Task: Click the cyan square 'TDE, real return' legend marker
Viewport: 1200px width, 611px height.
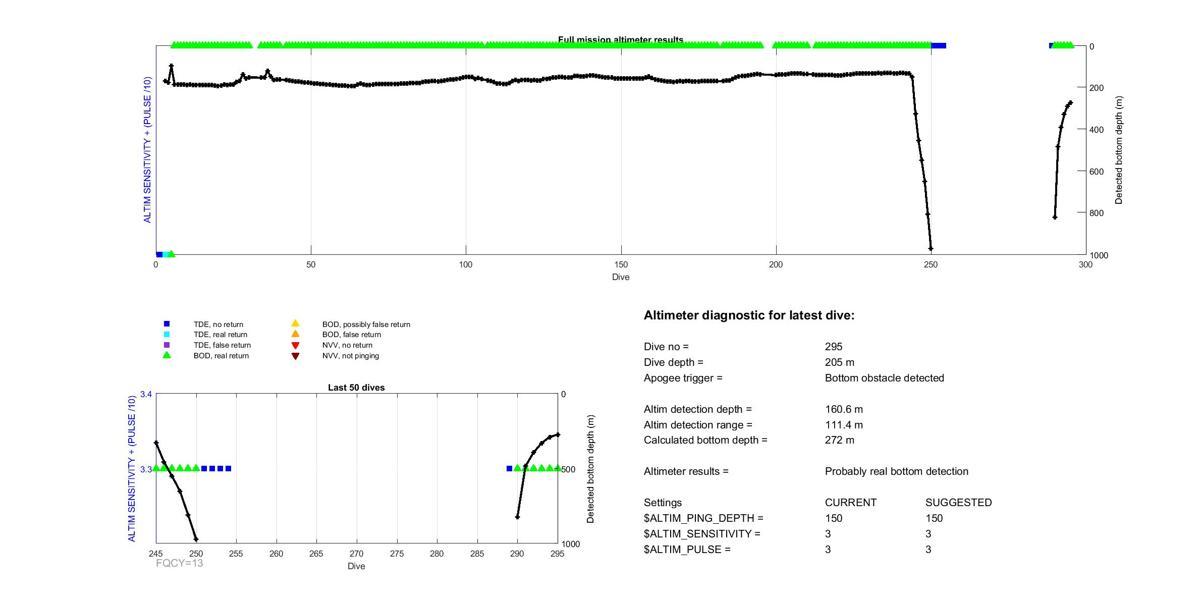Action: coord(167,334)
